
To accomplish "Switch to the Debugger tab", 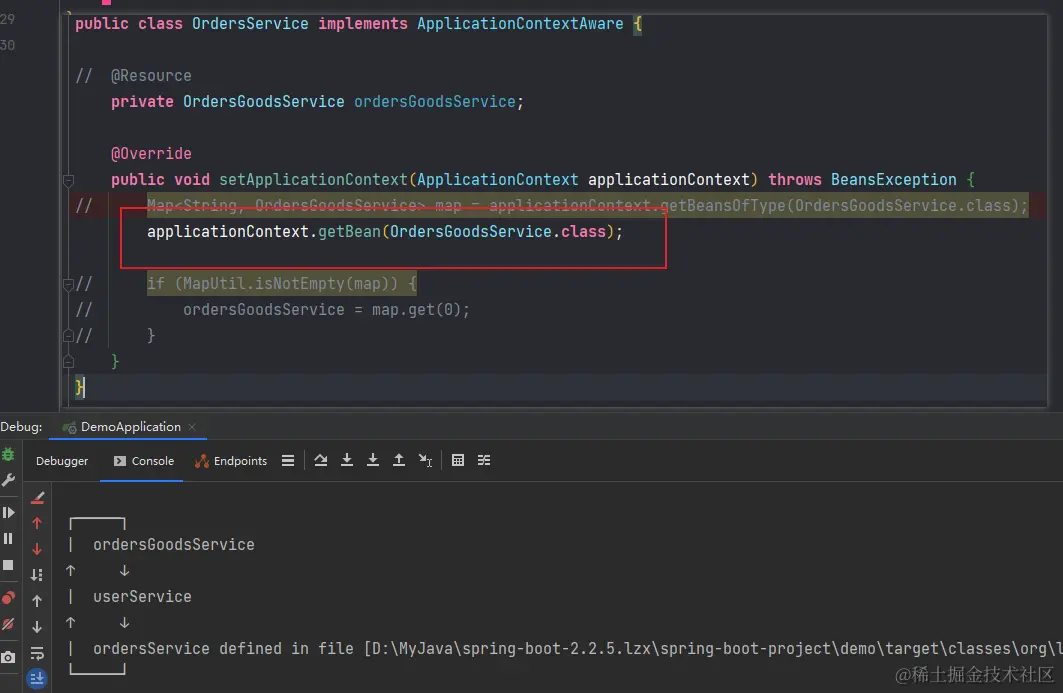I will coord(62,461).
